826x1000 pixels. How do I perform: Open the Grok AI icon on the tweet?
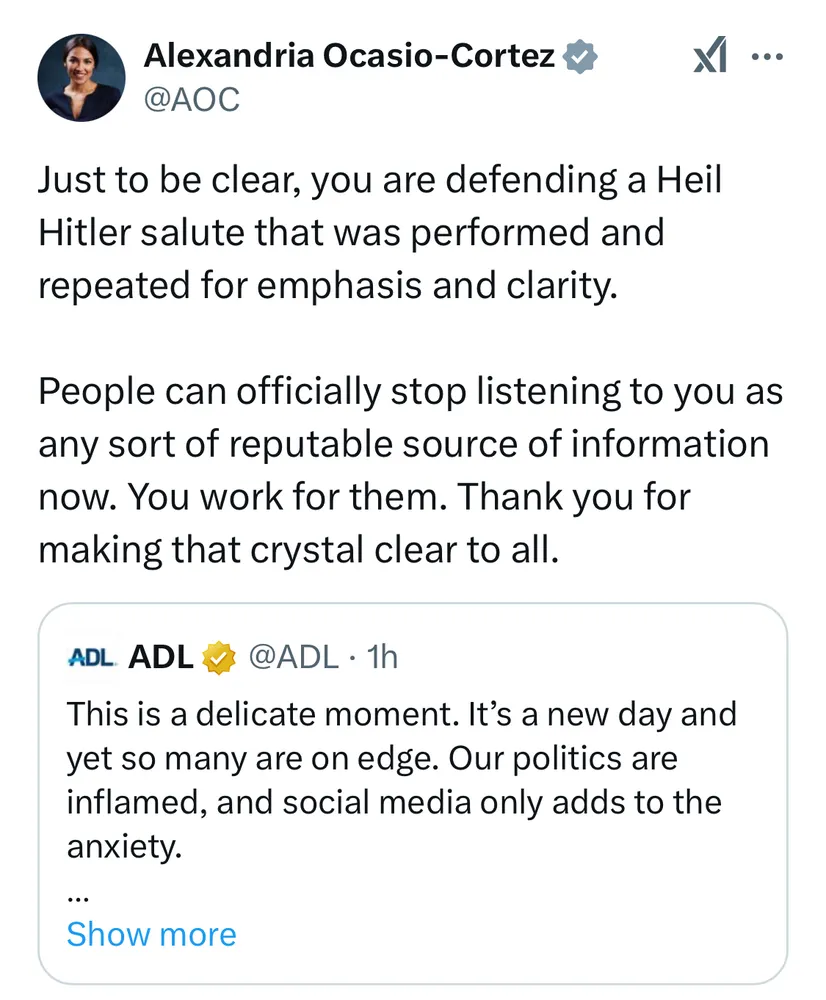click(711, 57)
